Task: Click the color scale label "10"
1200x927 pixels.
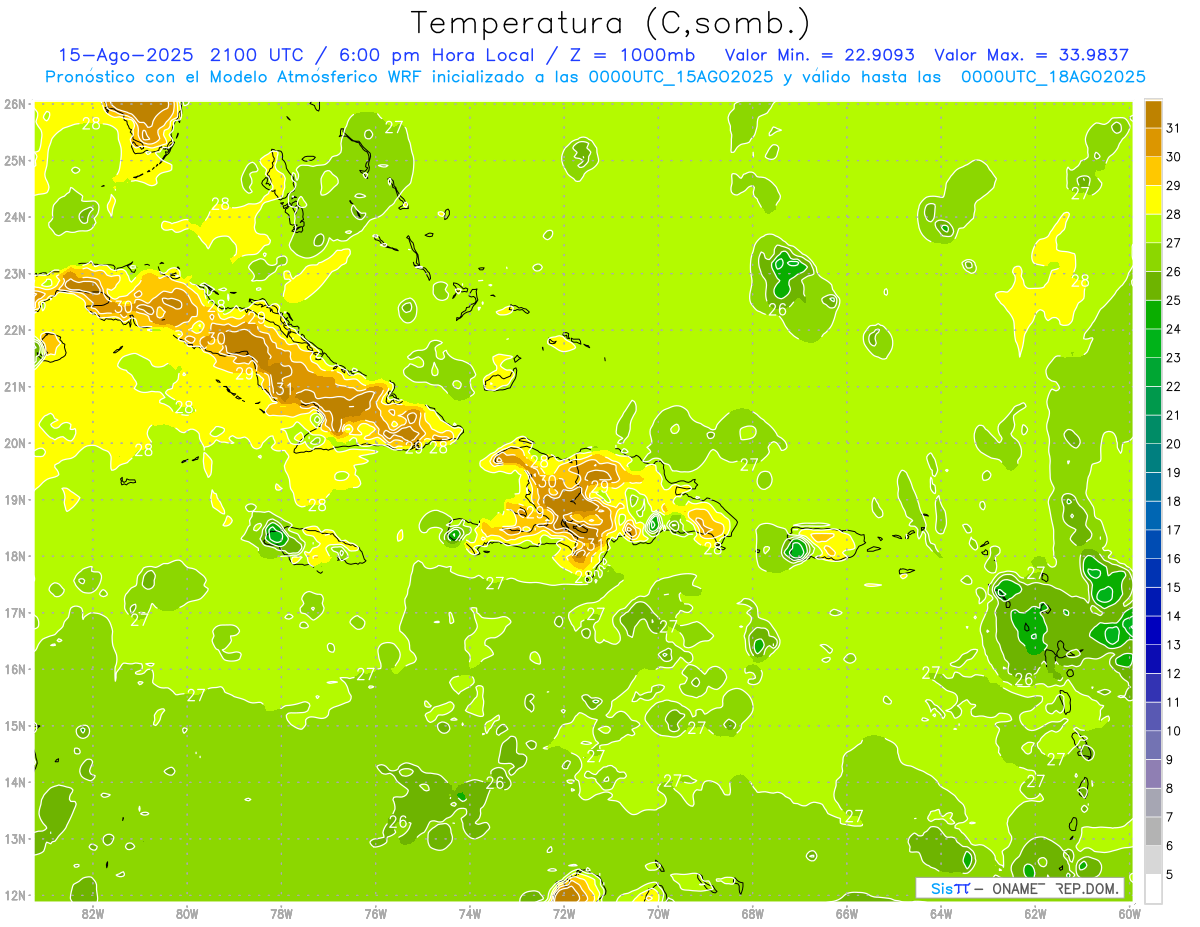Action: click(x=1173, y=731)
